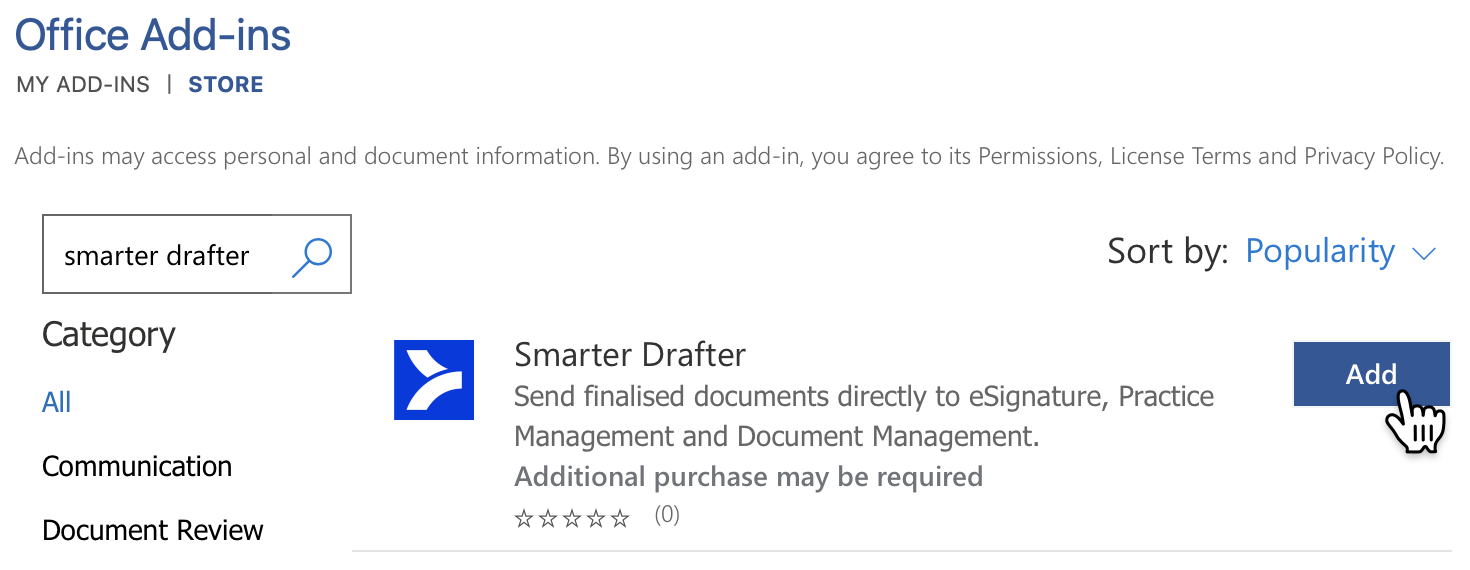Click the Office Add-ins heading
This screenshot has width=1470, height=570.
(153, 36)
